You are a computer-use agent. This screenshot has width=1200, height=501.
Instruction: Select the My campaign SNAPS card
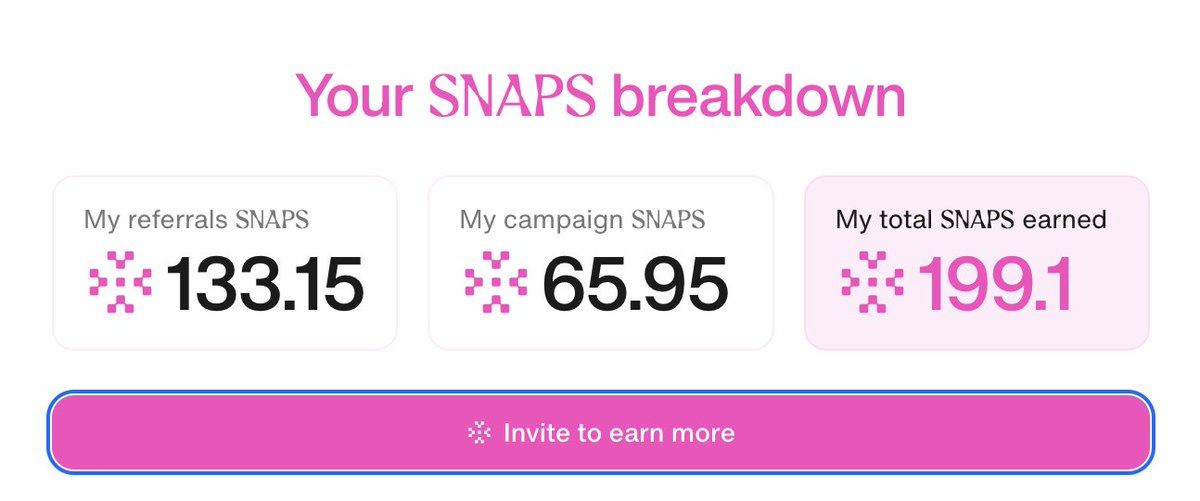click(x=601, y=263)
